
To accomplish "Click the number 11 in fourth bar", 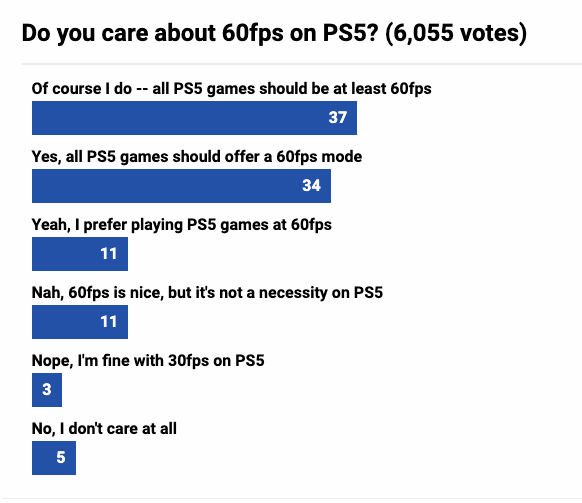I will click(x=109, y=322).
